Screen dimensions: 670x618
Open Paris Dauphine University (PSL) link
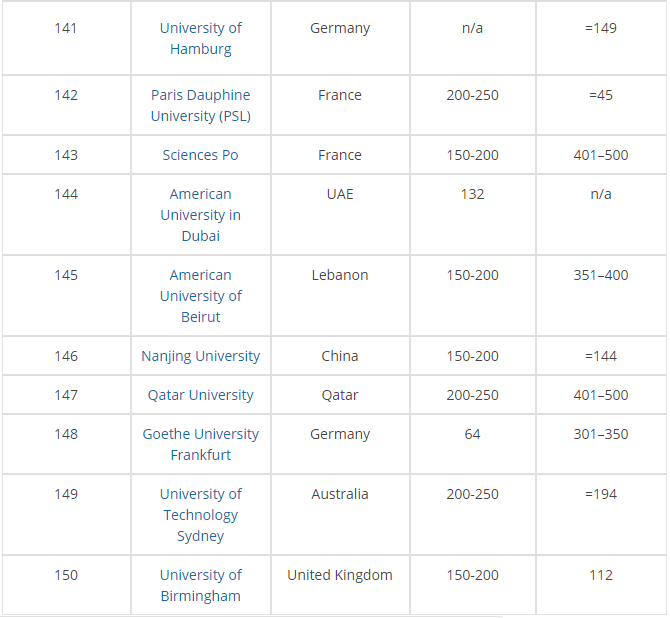(200, 105)
